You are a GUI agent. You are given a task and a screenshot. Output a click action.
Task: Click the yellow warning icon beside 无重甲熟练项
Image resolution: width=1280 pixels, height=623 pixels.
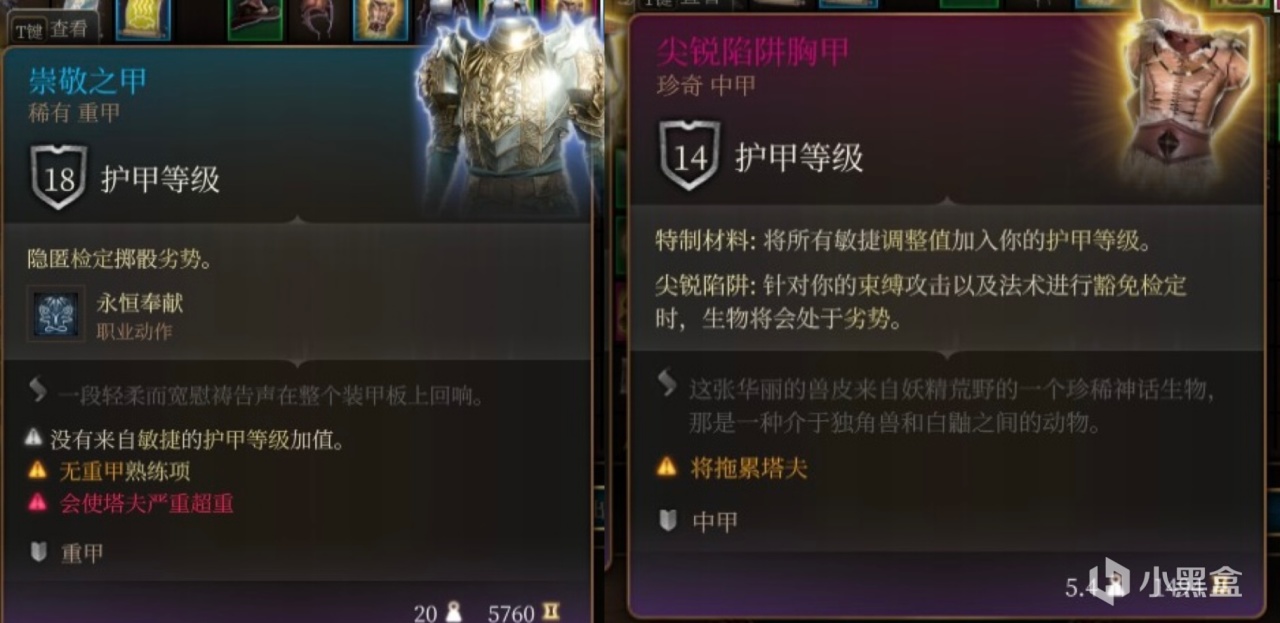click(x=37, y=470)
